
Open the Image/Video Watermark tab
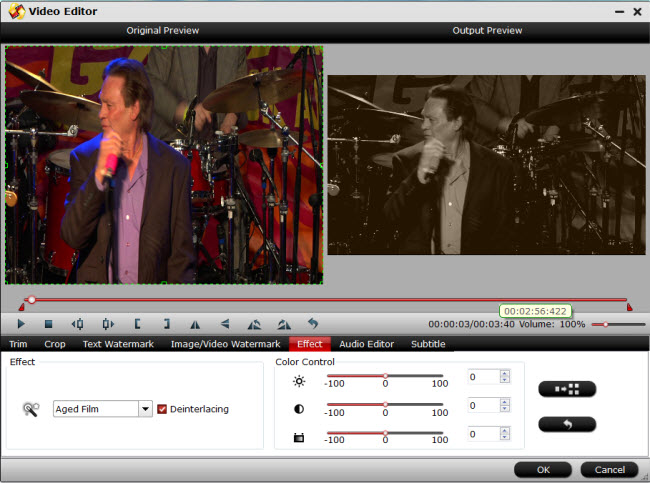pyautogui.click(x=226, y=344)
